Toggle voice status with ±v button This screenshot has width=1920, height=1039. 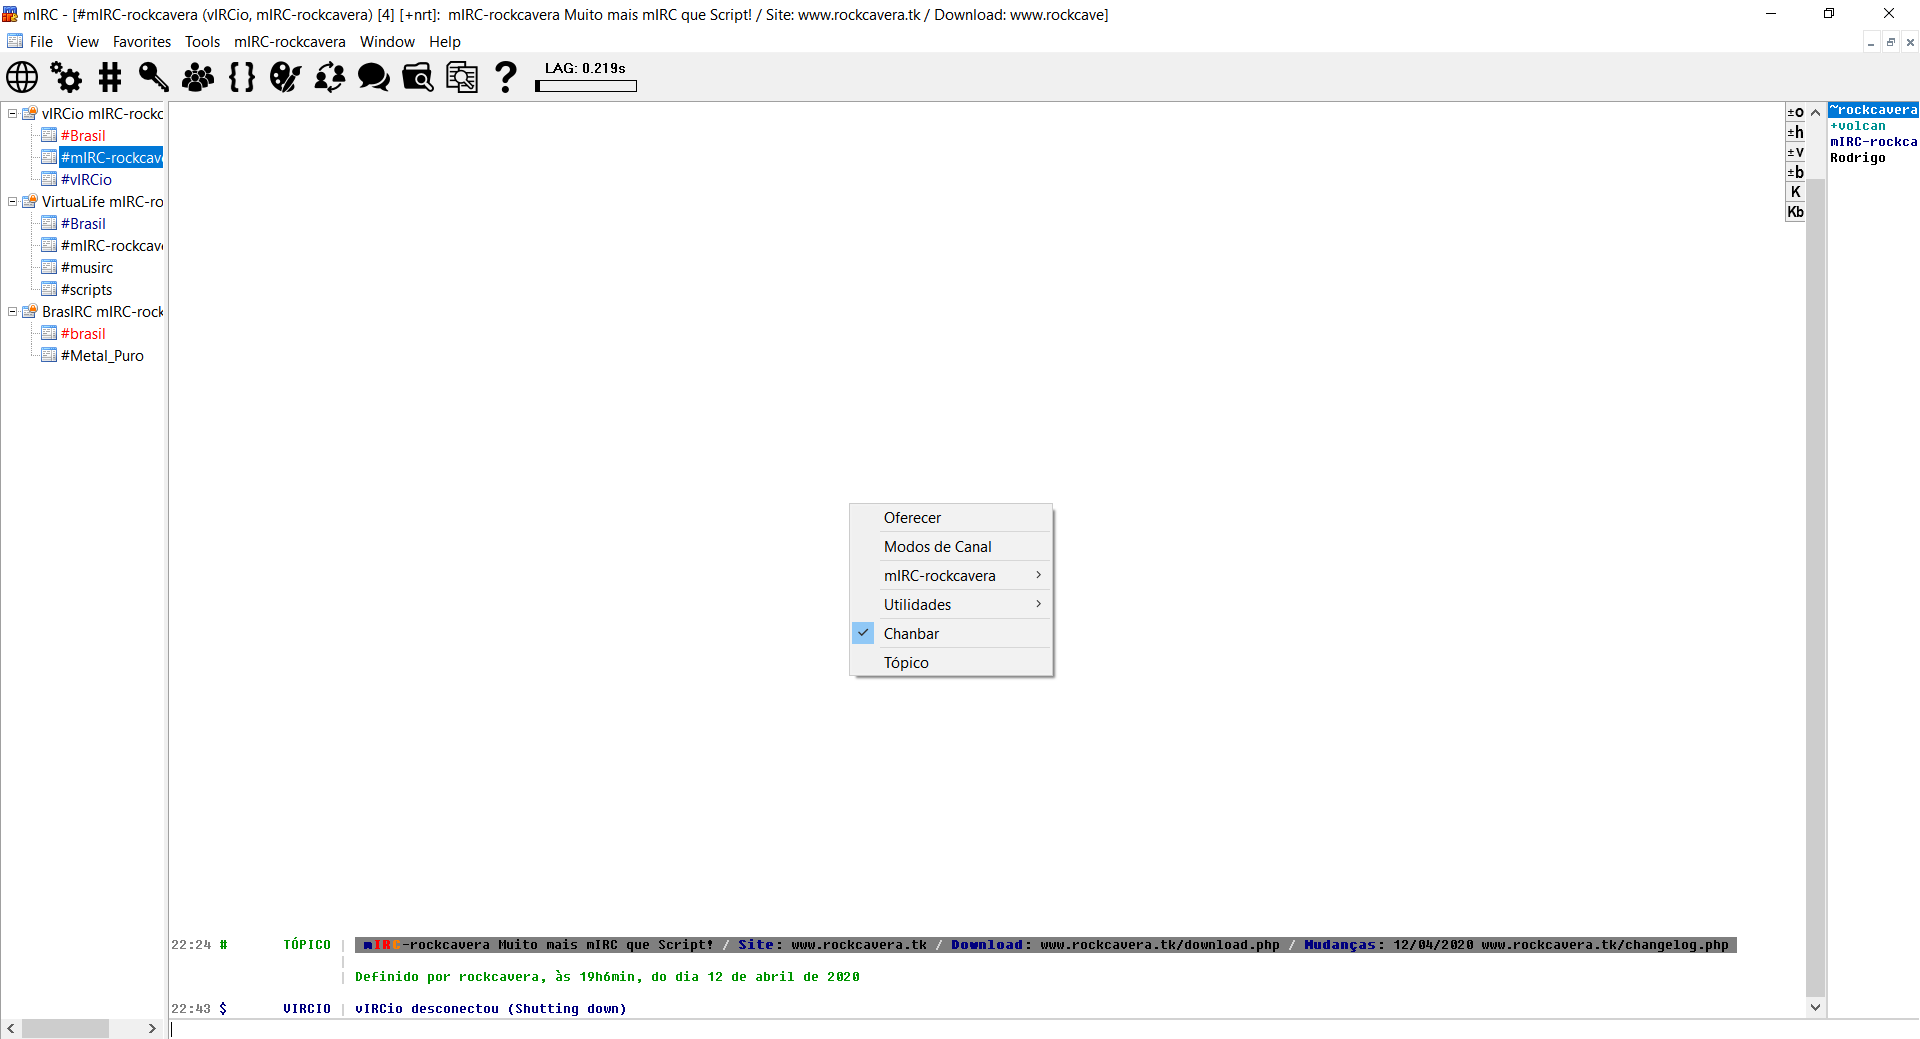point(1795,153)
